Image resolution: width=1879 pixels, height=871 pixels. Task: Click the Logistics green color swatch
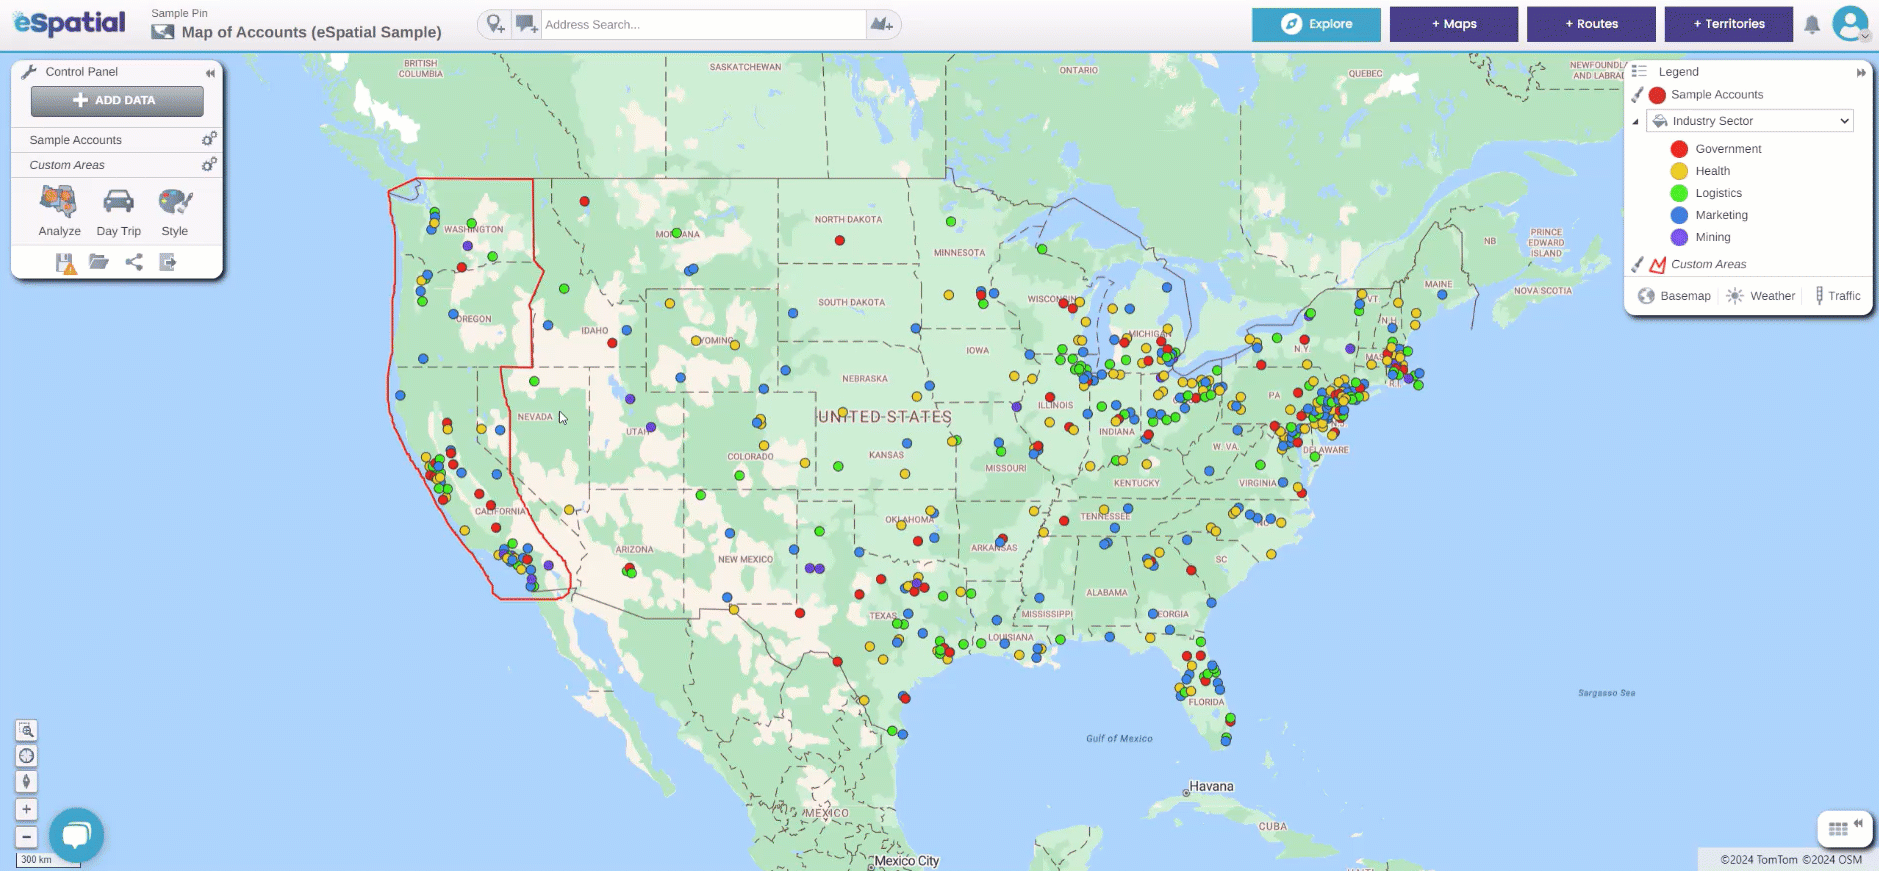[1679, 193]
